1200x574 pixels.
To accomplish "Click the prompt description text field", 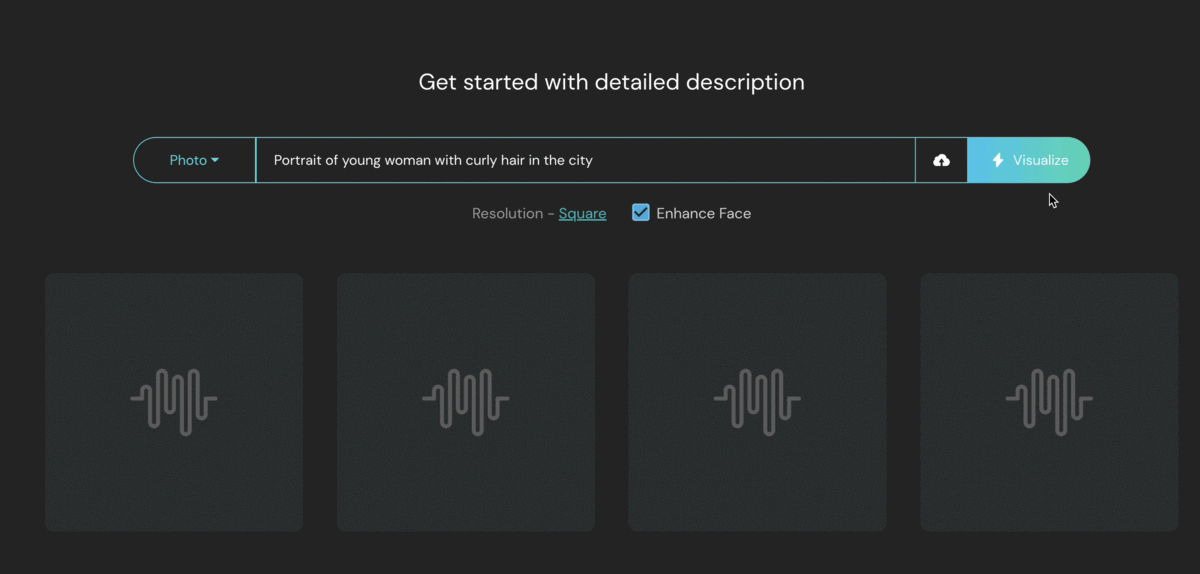I will coord(586,160).
